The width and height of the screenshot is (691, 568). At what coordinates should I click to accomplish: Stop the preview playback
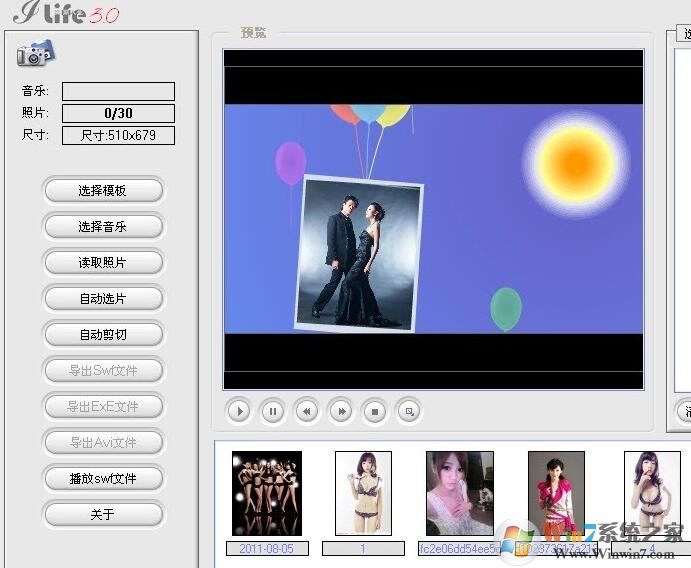pyautogui.click(x=374, y=410)
